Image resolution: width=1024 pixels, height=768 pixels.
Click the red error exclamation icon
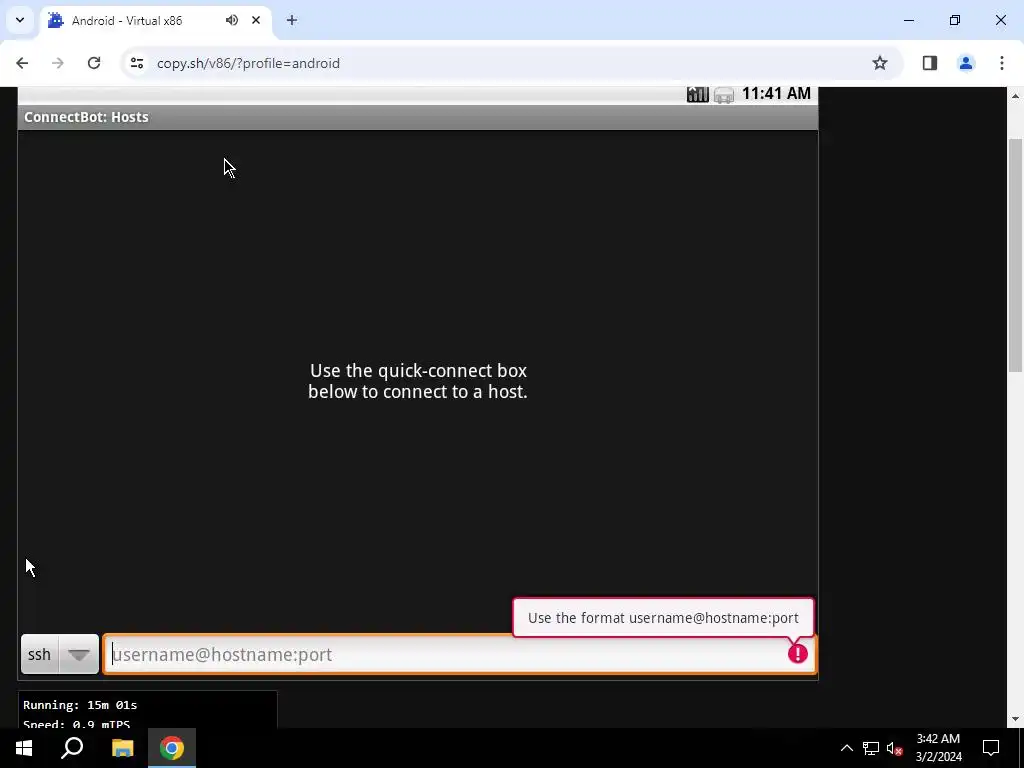coord(797,653)
